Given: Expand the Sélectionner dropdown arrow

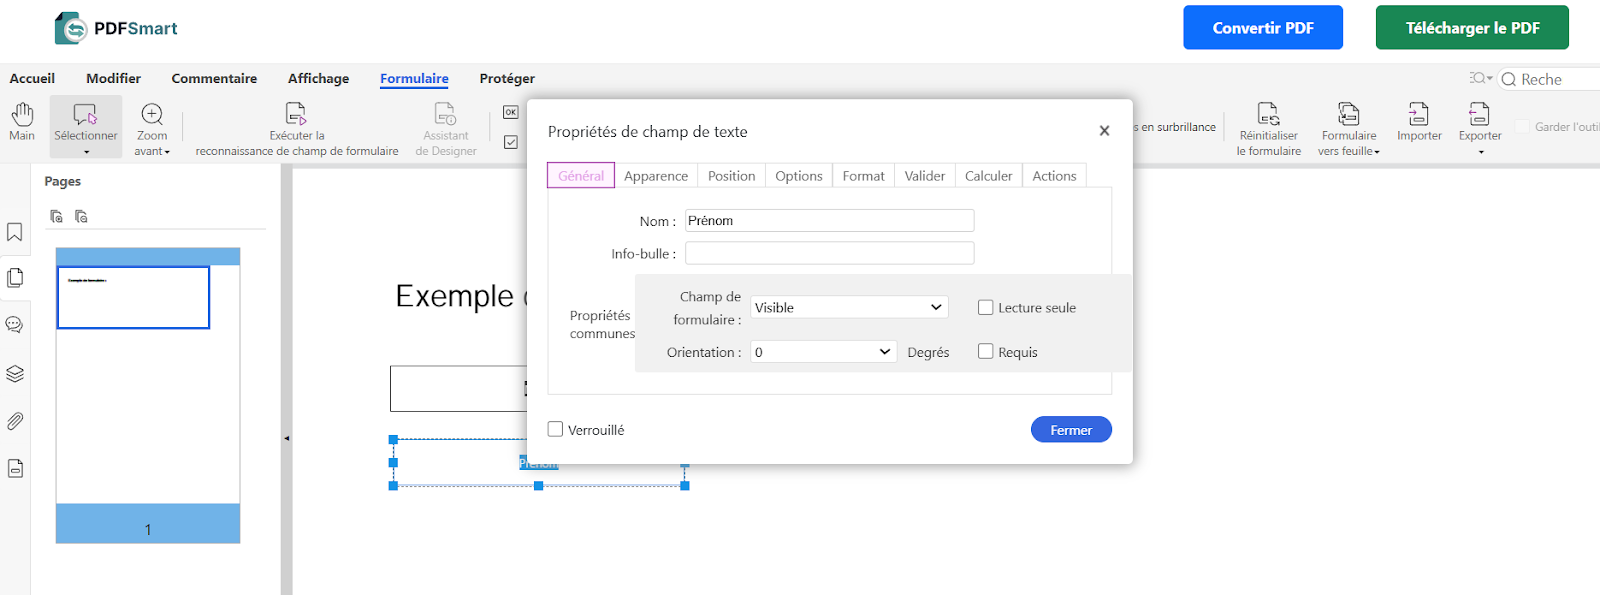Looking at the screenshot, I should coord(86,152).
